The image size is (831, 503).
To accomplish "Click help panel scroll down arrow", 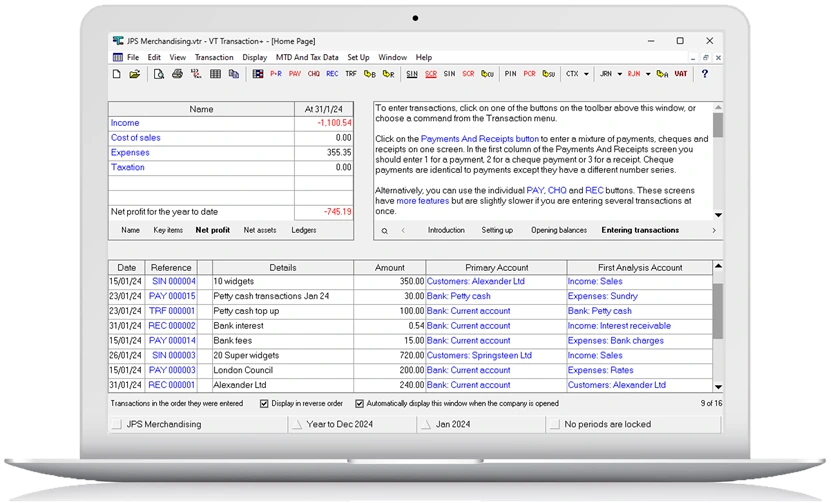I will coord(718,215).
